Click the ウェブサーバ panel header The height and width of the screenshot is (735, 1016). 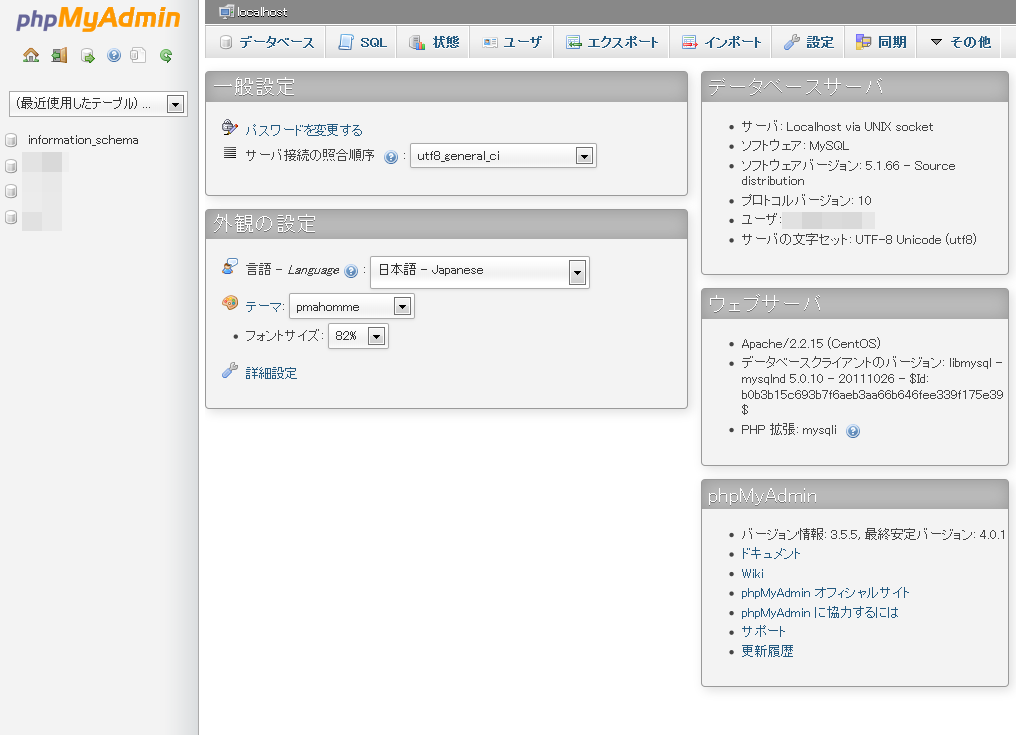pyautogui.click(x=855, y=303)
